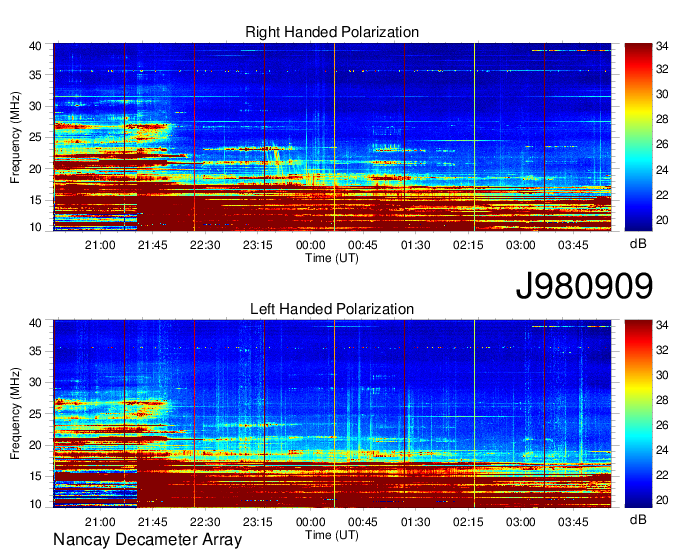Click the 25 MHz tick on Left Handed plot
This screenshot has height=552, width=680.
[35, 414]
